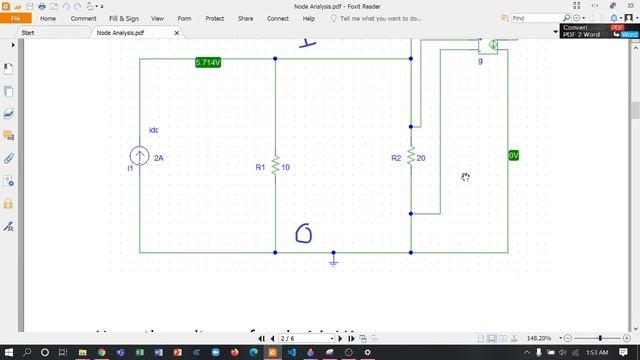Click the advanced search folder icon
Viewport: 640px width, 360px height.
point(504,18)
